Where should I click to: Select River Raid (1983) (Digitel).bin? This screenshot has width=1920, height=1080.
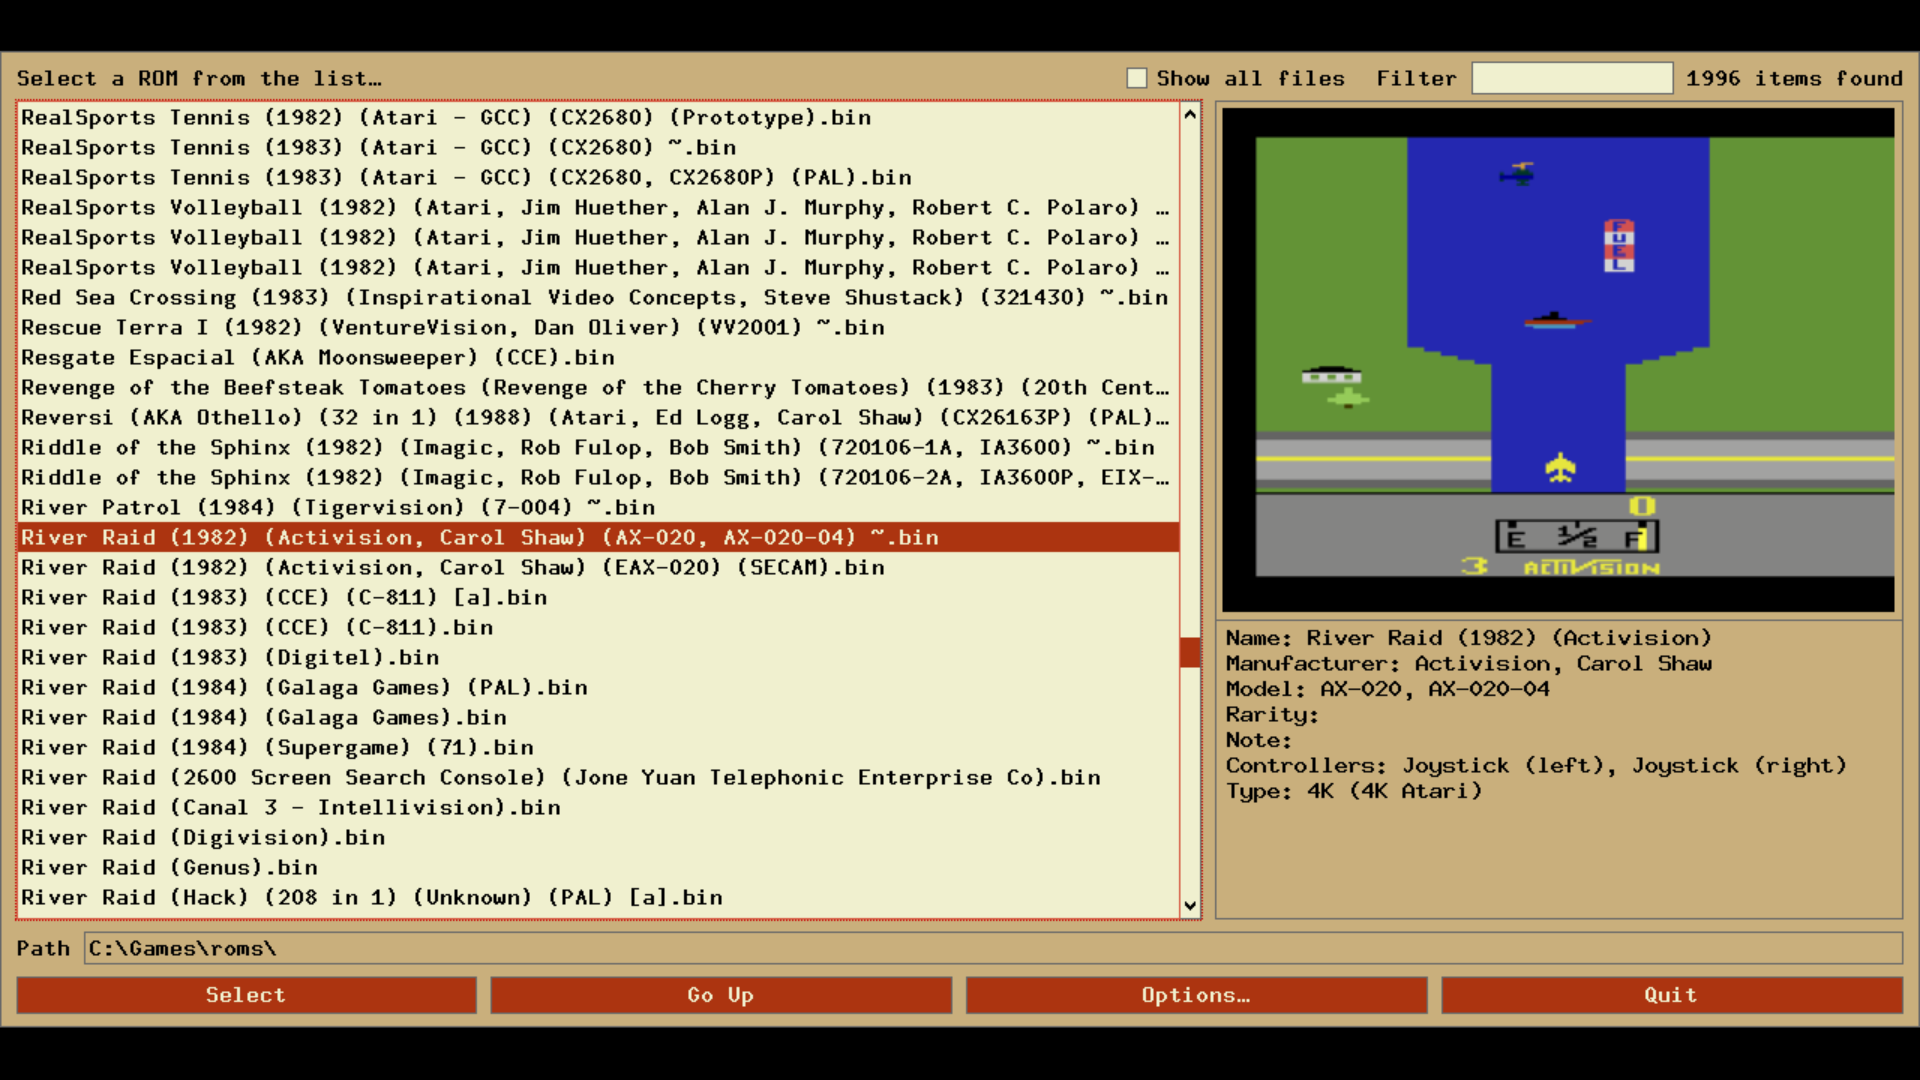[598, 658]
